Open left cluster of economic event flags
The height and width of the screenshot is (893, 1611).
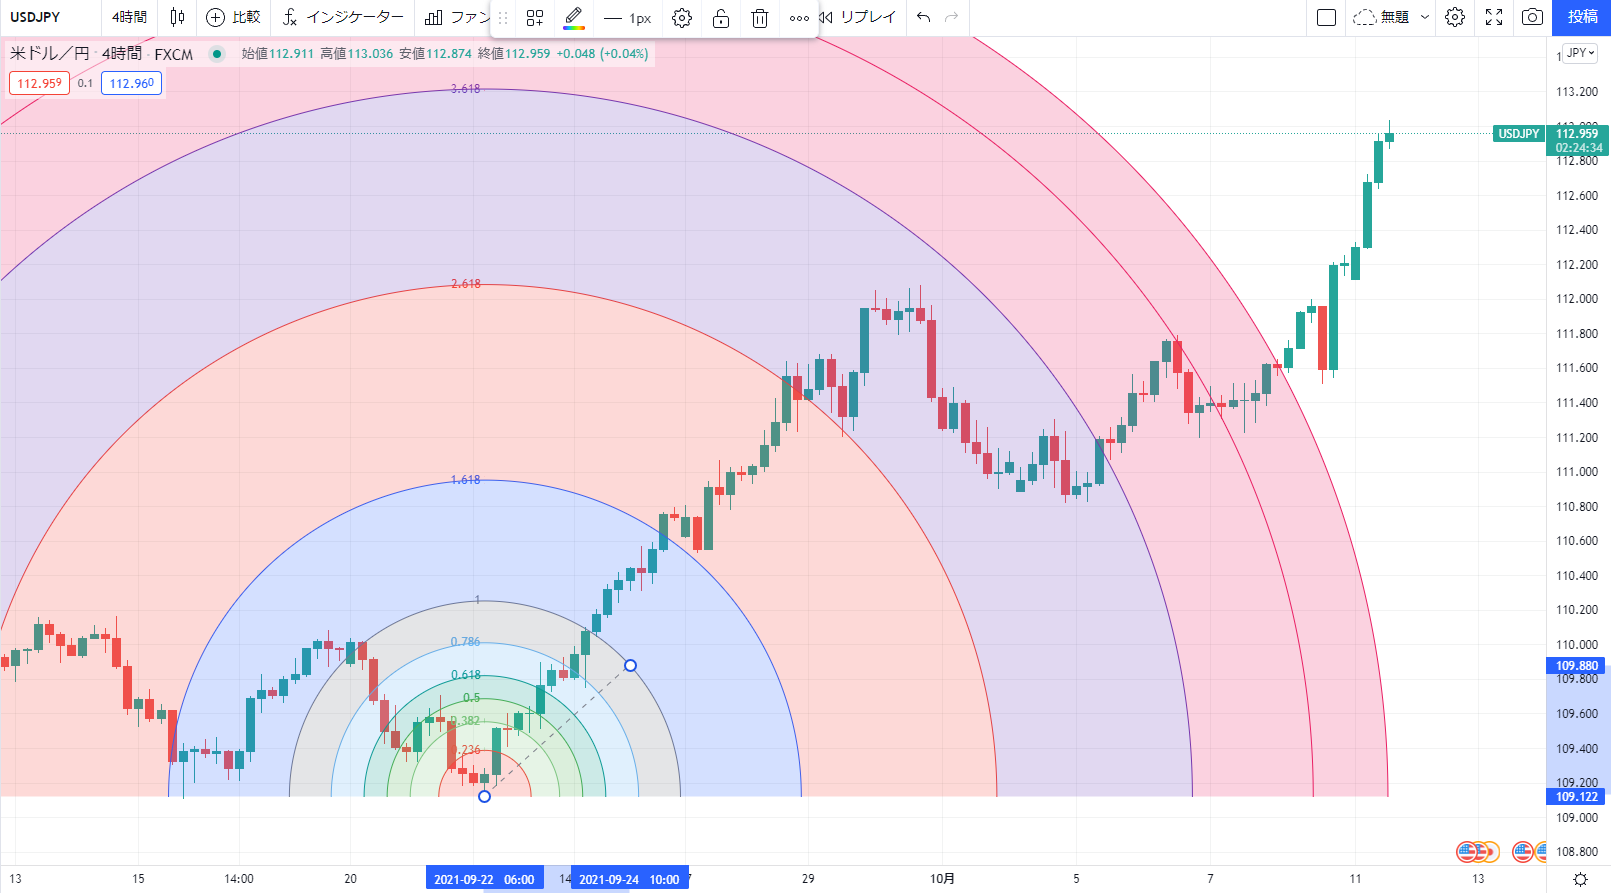[1477, 852]
